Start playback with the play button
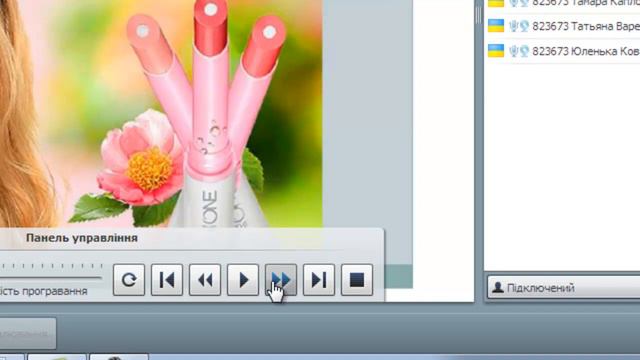This screenshot has height=360, width=640. click(x=243, y=280)
